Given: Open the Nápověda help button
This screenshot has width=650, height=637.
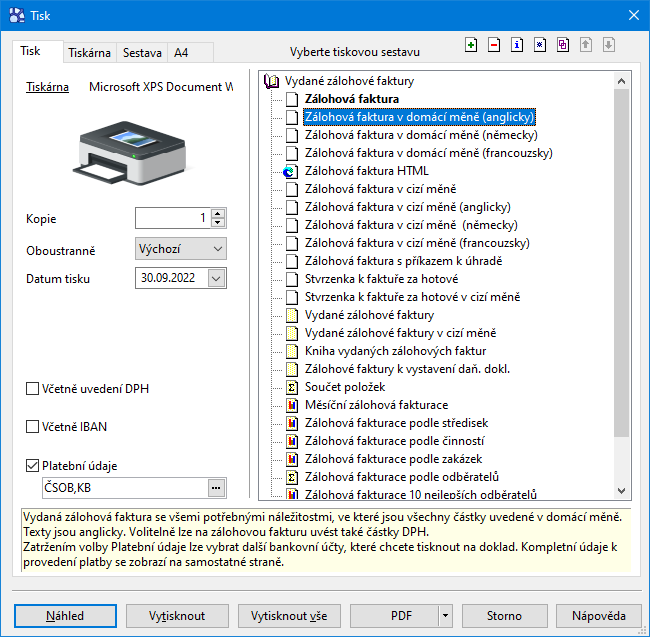Looking at the screenshot, I should [x=599, y=616].
